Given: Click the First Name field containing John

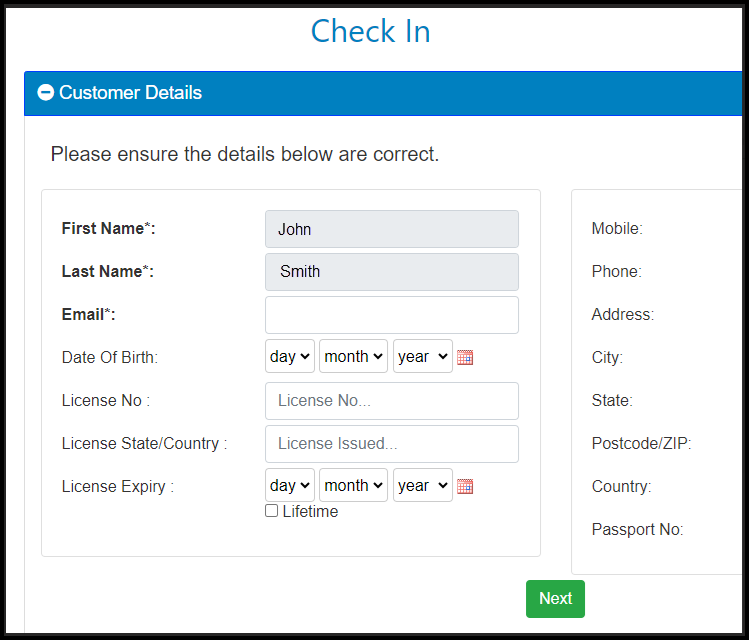Looking at the screenshot, I should [x=392, y=229].
